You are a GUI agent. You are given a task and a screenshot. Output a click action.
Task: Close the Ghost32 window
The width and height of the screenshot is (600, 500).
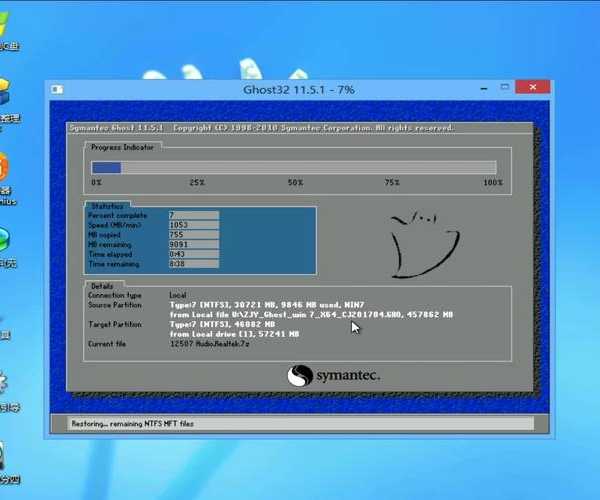click(x=533, y=87)
